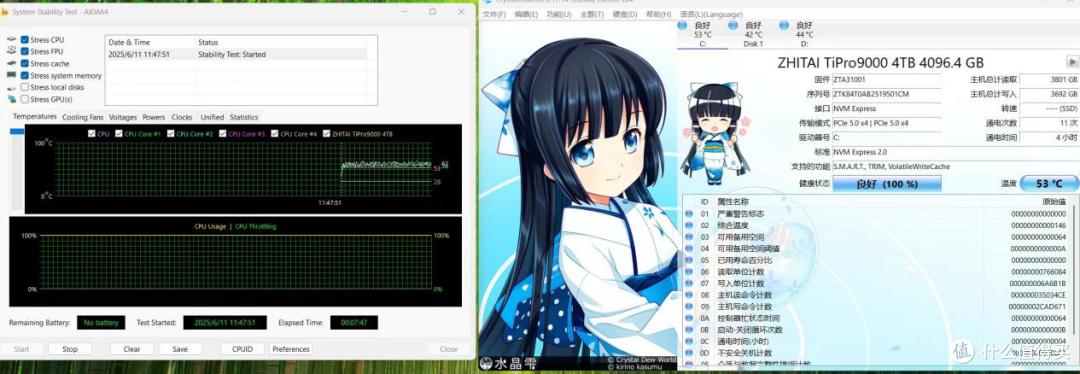
Task: Click the CPU chip icon beside Stress CPU
Action: tap(11, 39)
